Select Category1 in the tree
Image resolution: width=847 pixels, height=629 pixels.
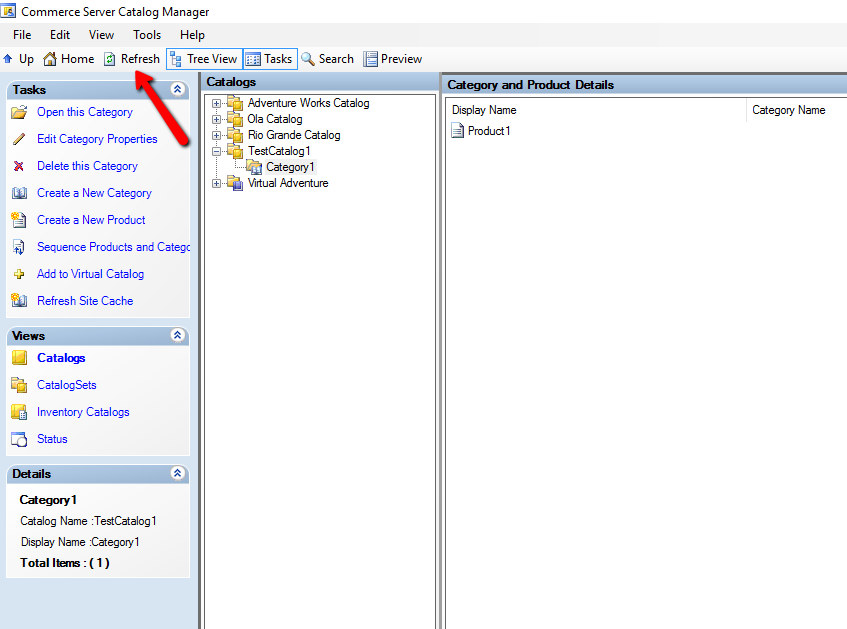tap(290, 167)
